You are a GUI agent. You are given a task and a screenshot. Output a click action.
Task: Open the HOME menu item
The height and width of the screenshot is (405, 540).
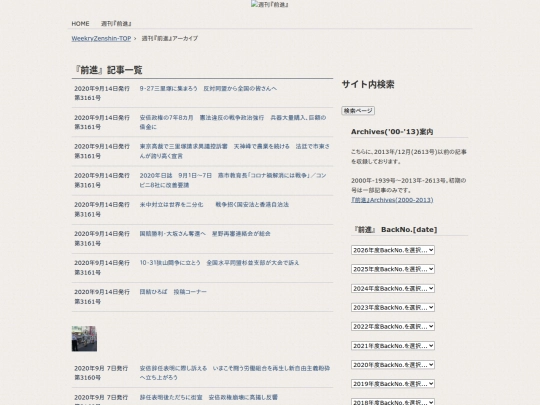coord(80,23)
